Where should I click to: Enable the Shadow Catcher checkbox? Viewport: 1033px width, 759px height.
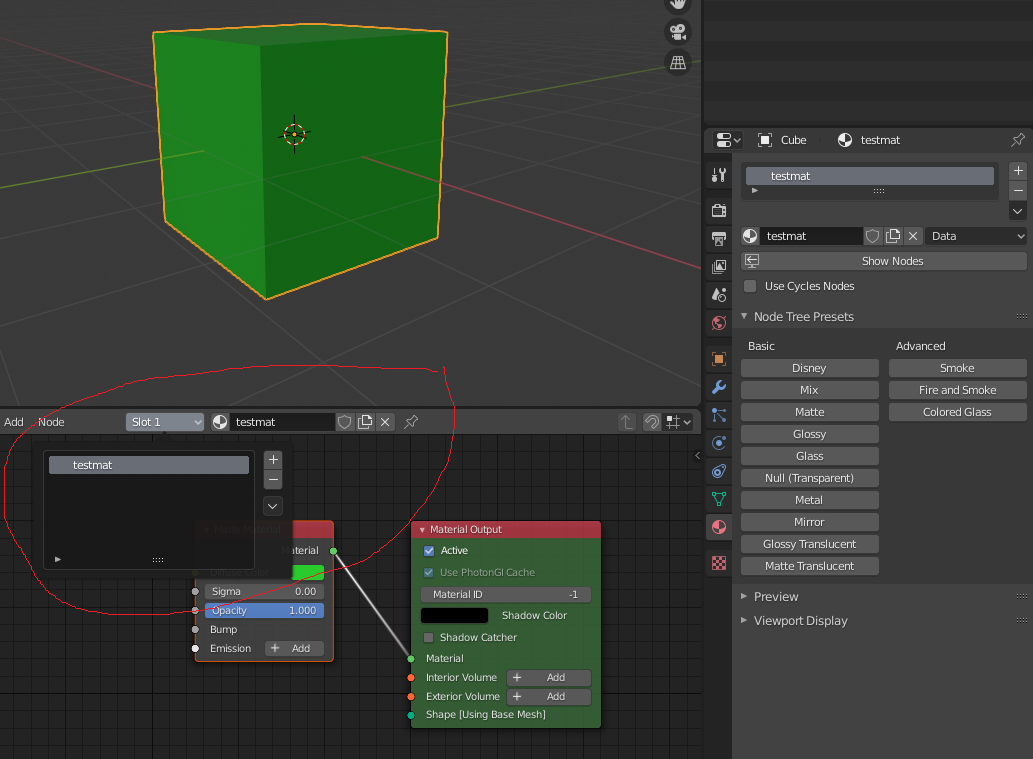click(x=429, y=637)
